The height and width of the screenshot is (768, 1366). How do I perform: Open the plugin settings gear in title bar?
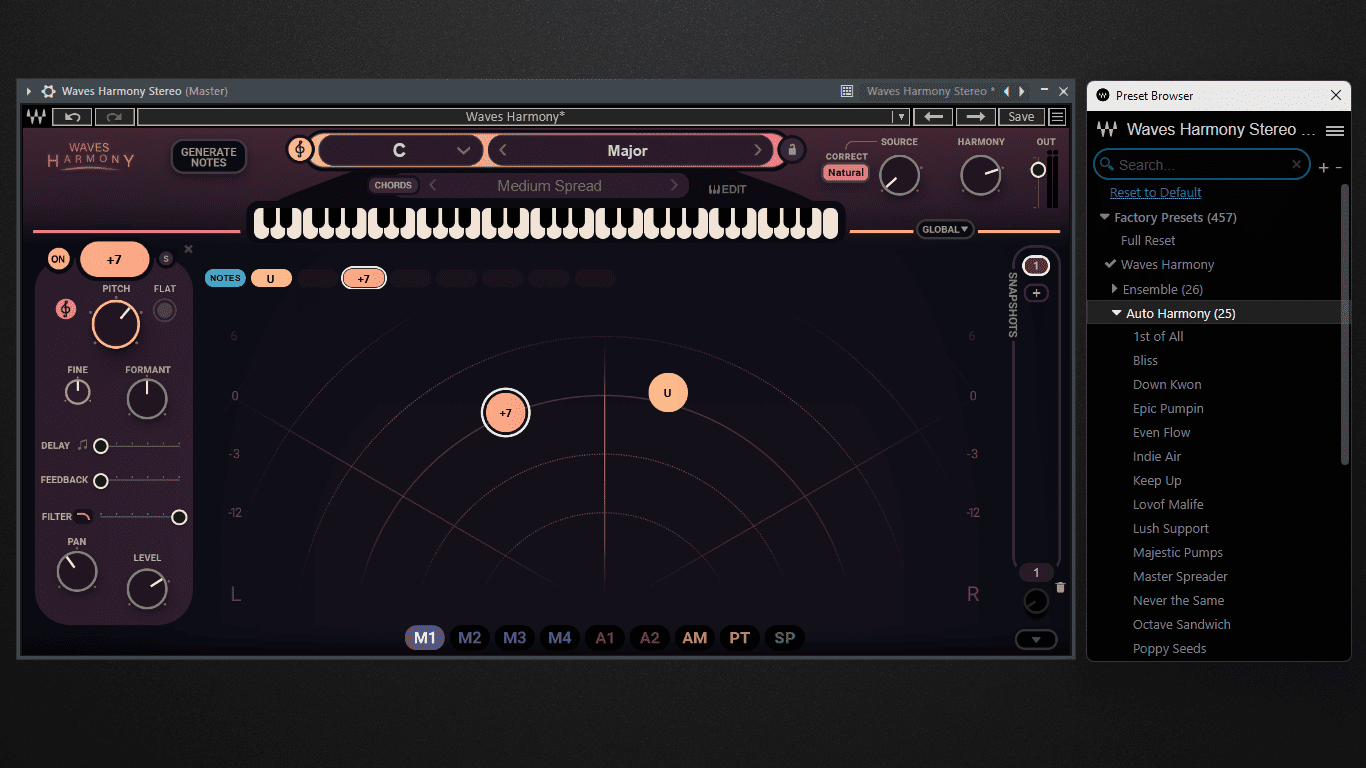(x=48, y=91)
